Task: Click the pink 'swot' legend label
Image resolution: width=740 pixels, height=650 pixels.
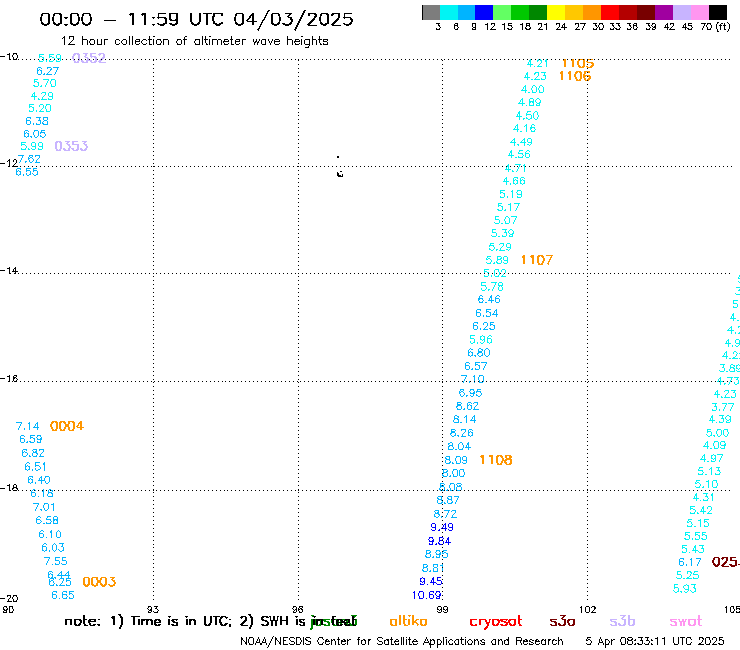Action: coord(686,621)
